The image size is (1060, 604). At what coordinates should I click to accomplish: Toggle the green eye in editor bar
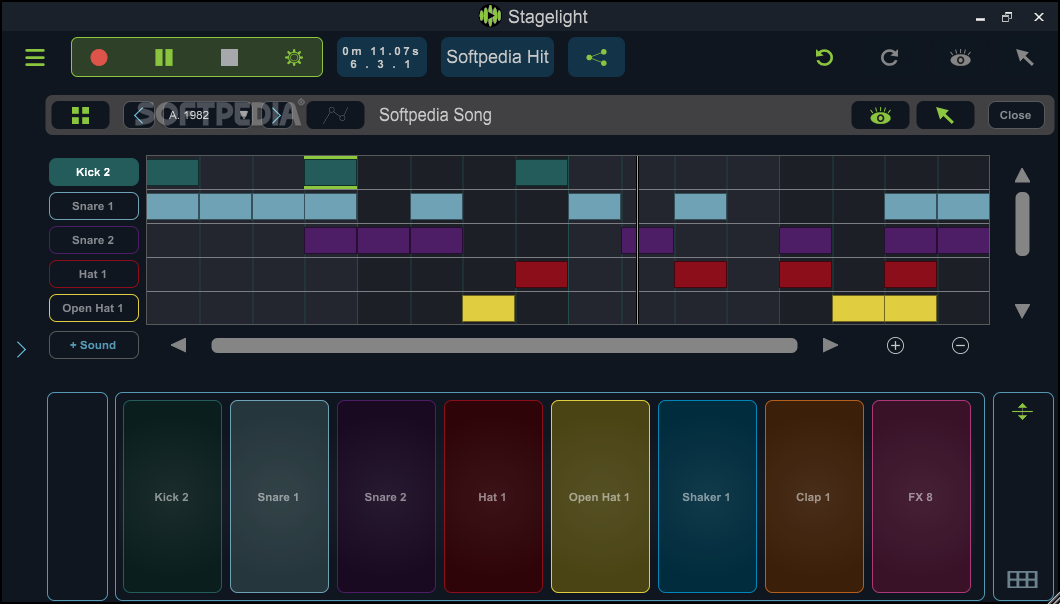(880, 116)
